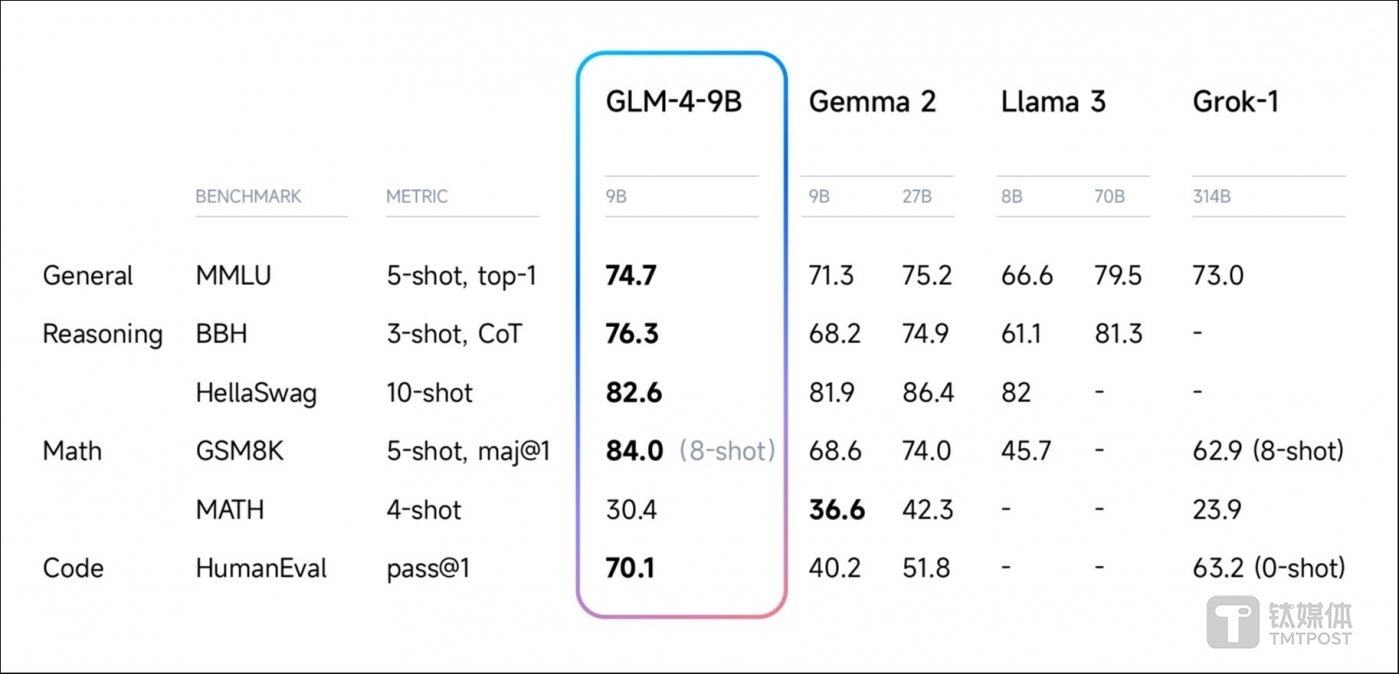Image resolution: width=1399 pixels, height=674 pixels.
Task: Click the Grok-1 column heading
Action: pos(1235,102)
